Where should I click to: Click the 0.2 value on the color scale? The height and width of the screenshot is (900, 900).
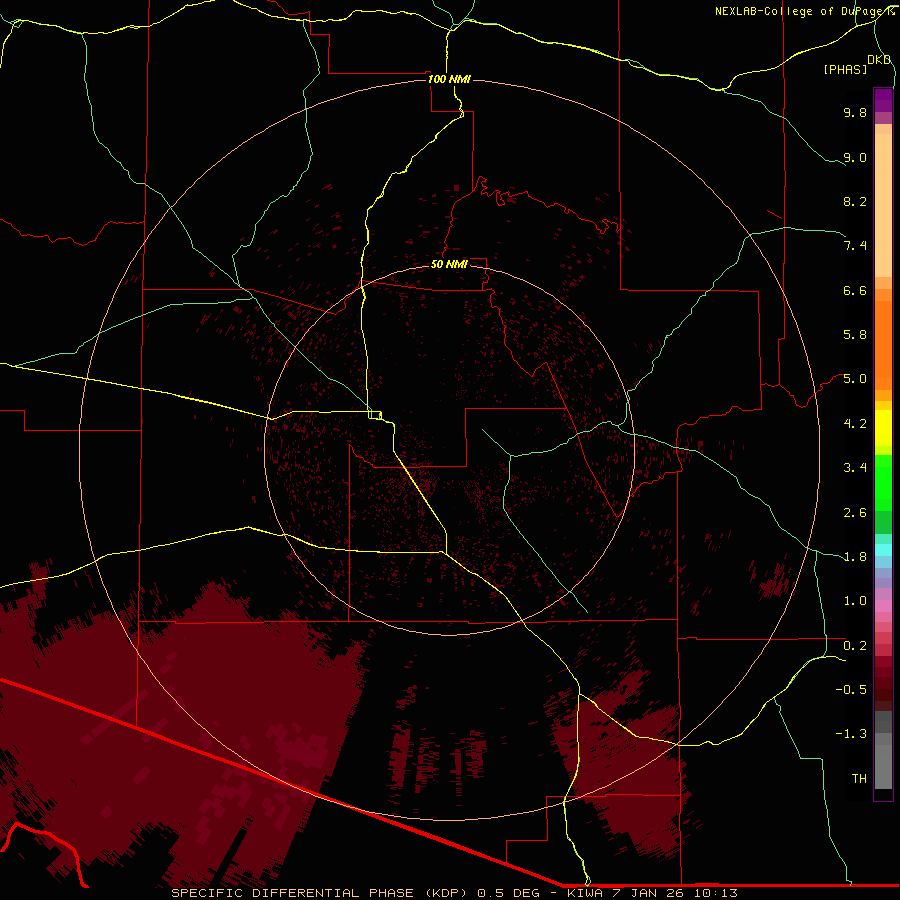click(x=855, y=646)
